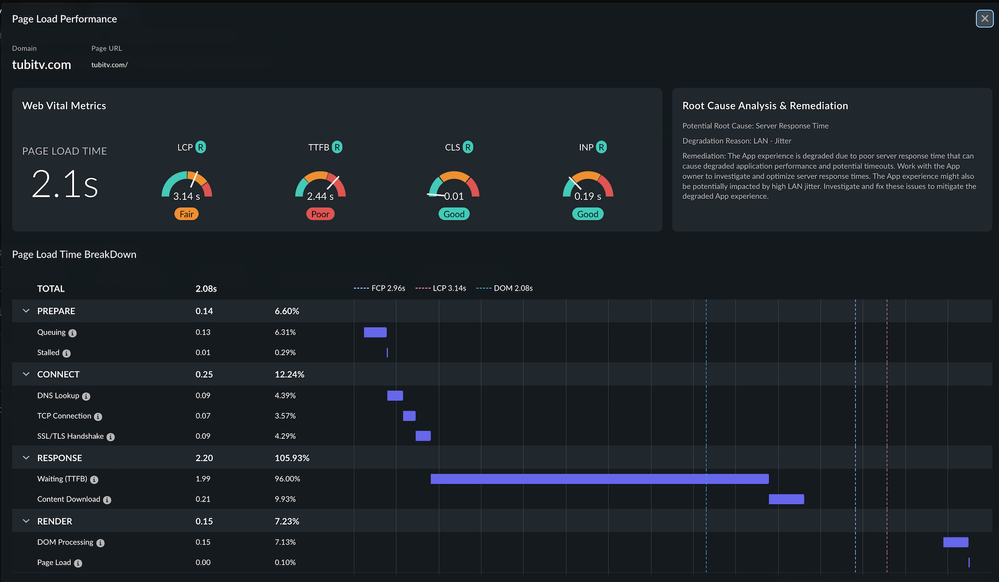Image resolution: width=999 pixels, height=582 pixels.
Task: Click the R badge next to INP
Action: coord(601,147)
